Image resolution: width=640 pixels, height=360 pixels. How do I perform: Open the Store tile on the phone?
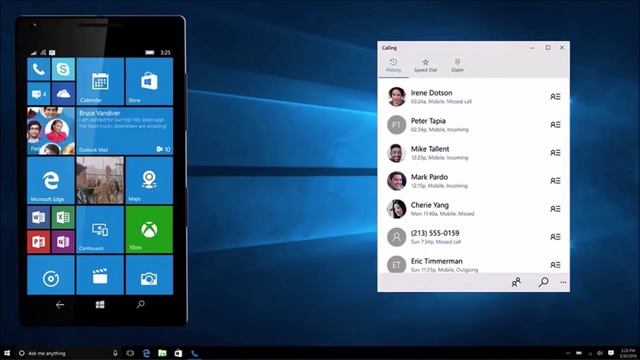click(x=149, y=81)
